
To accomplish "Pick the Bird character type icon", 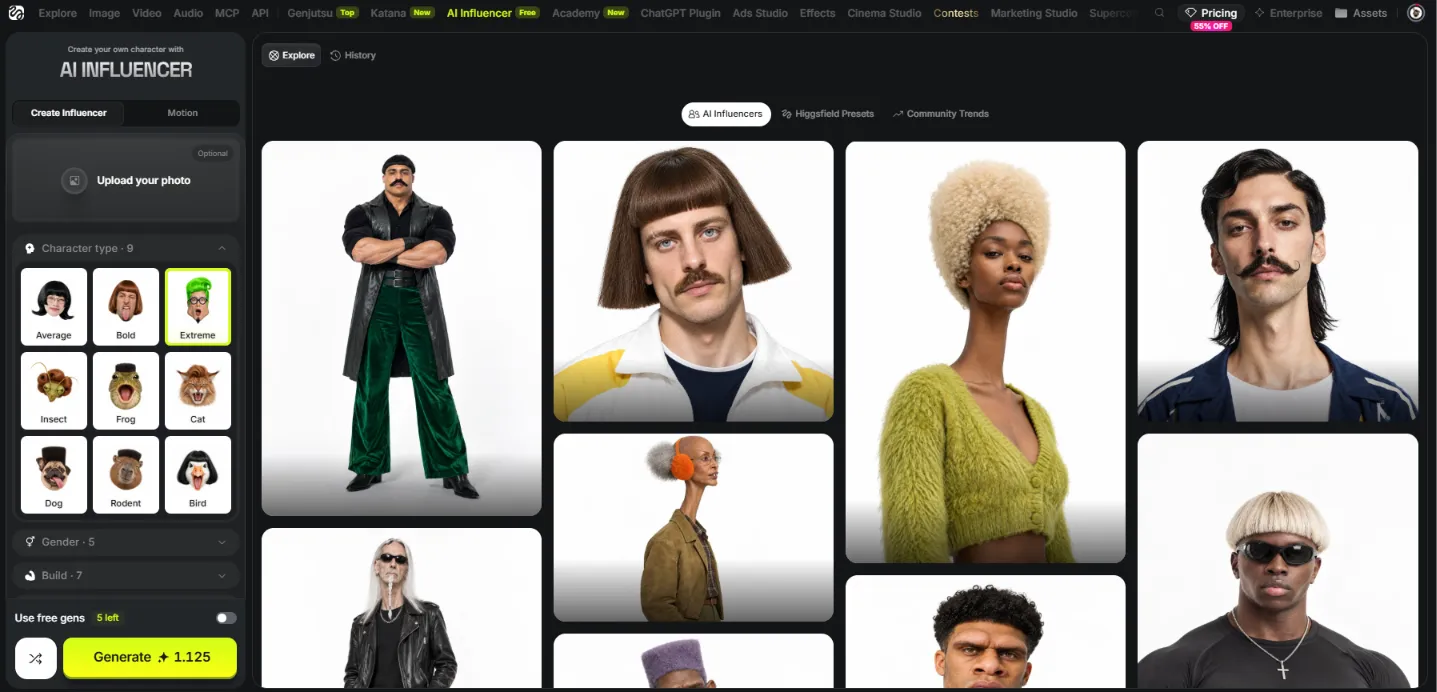I will [x=198, y=475].
